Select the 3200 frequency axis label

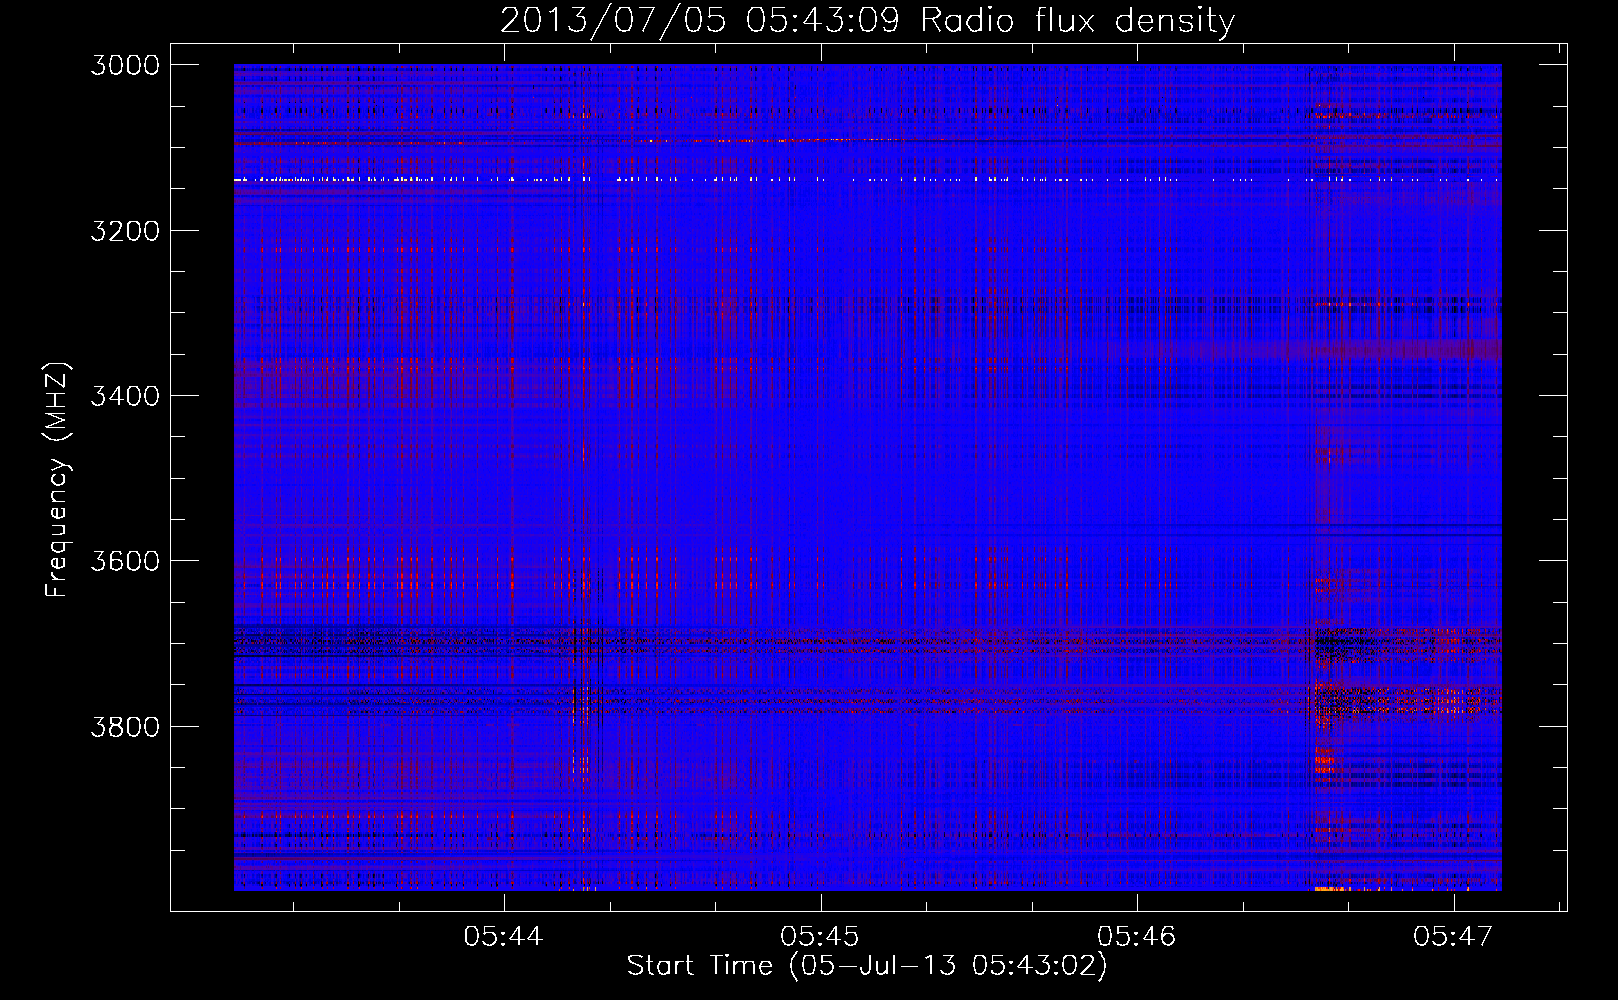click(x=125, y=231)
